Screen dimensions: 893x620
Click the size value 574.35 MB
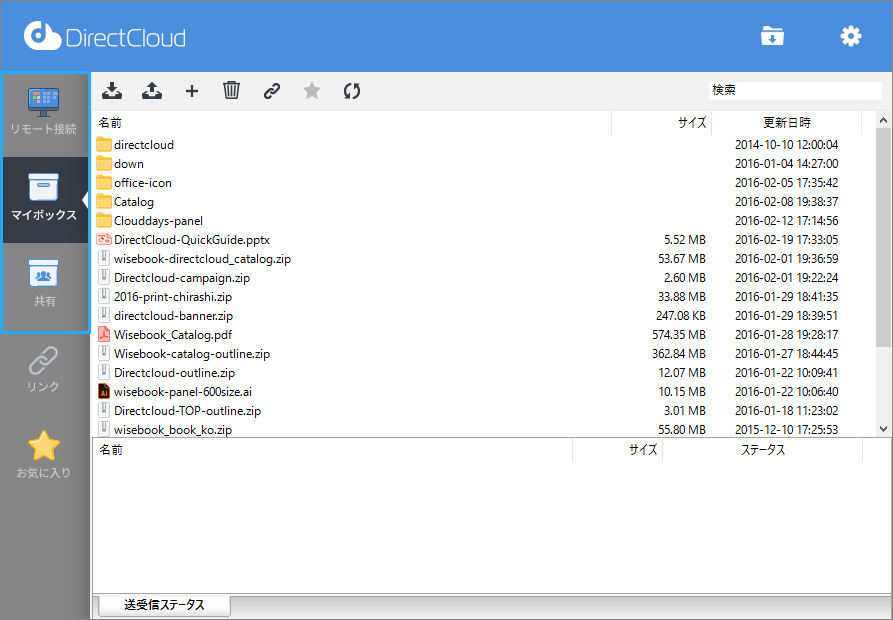pos(679,335)
